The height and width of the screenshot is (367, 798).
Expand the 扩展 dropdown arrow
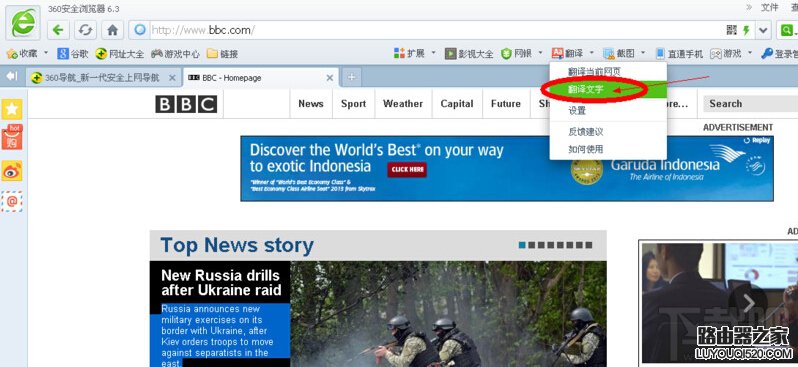434,53
